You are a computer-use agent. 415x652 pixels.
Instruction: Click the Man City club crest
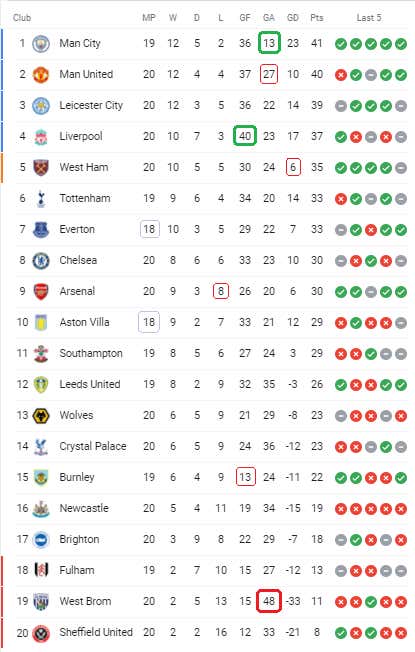point(41,43)
